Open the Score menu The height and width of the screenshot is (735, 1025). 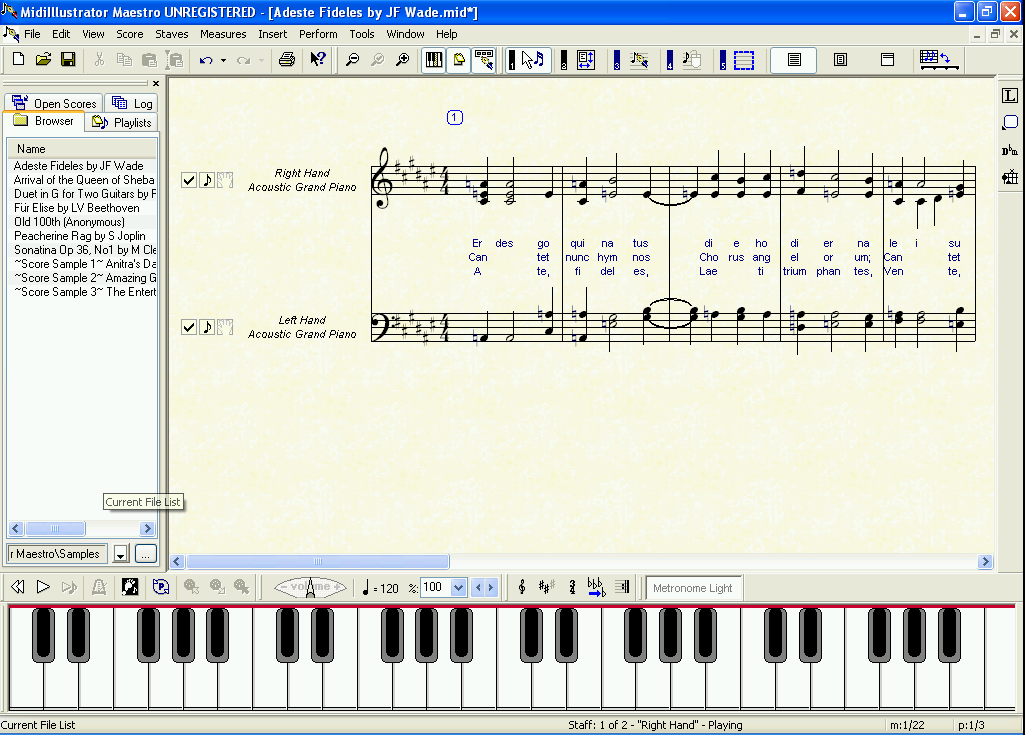click(129, 34)
